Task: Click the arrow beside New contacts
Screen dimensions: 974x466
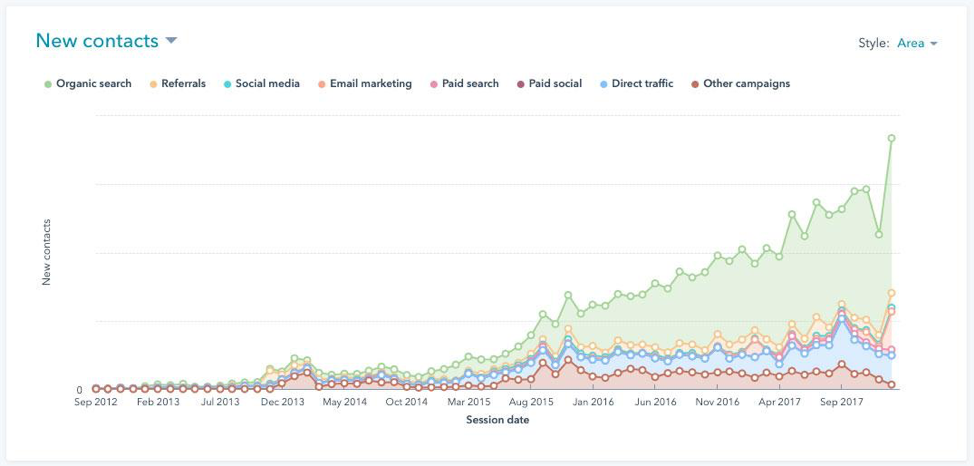Action: (x=171, y=41)
